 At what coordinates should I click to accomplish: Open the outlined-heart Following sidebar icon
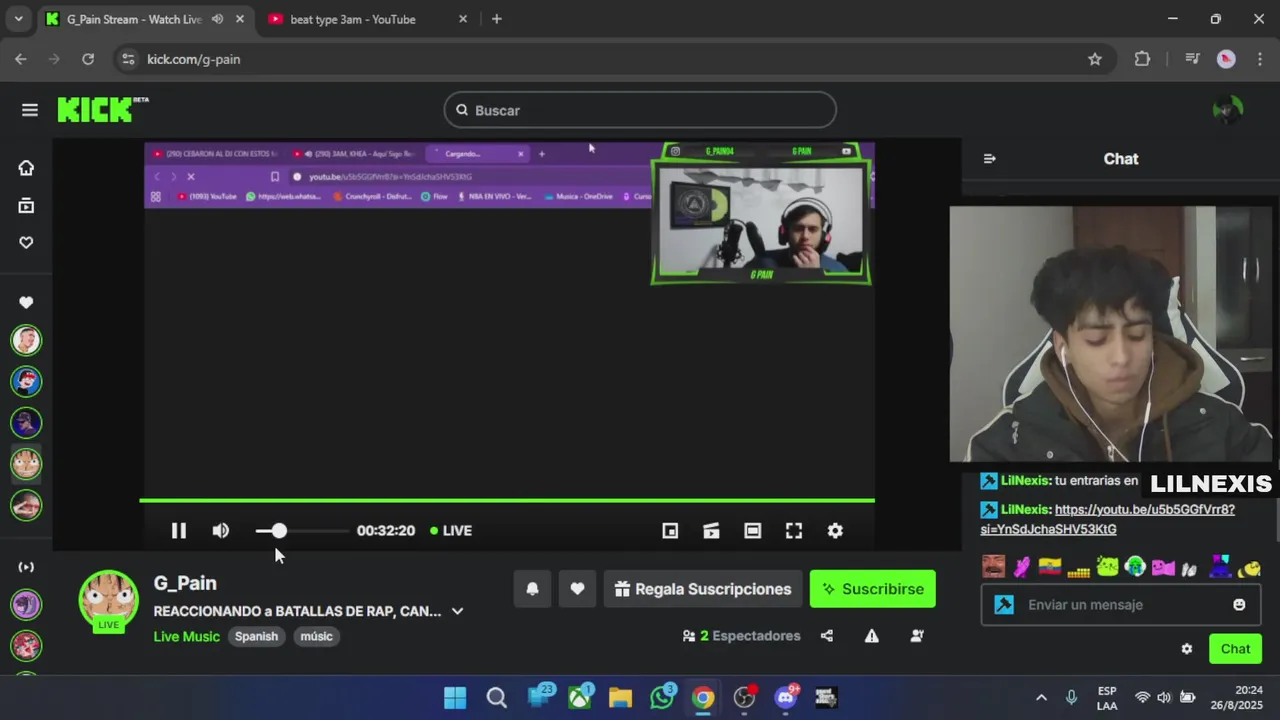(26, 243)
